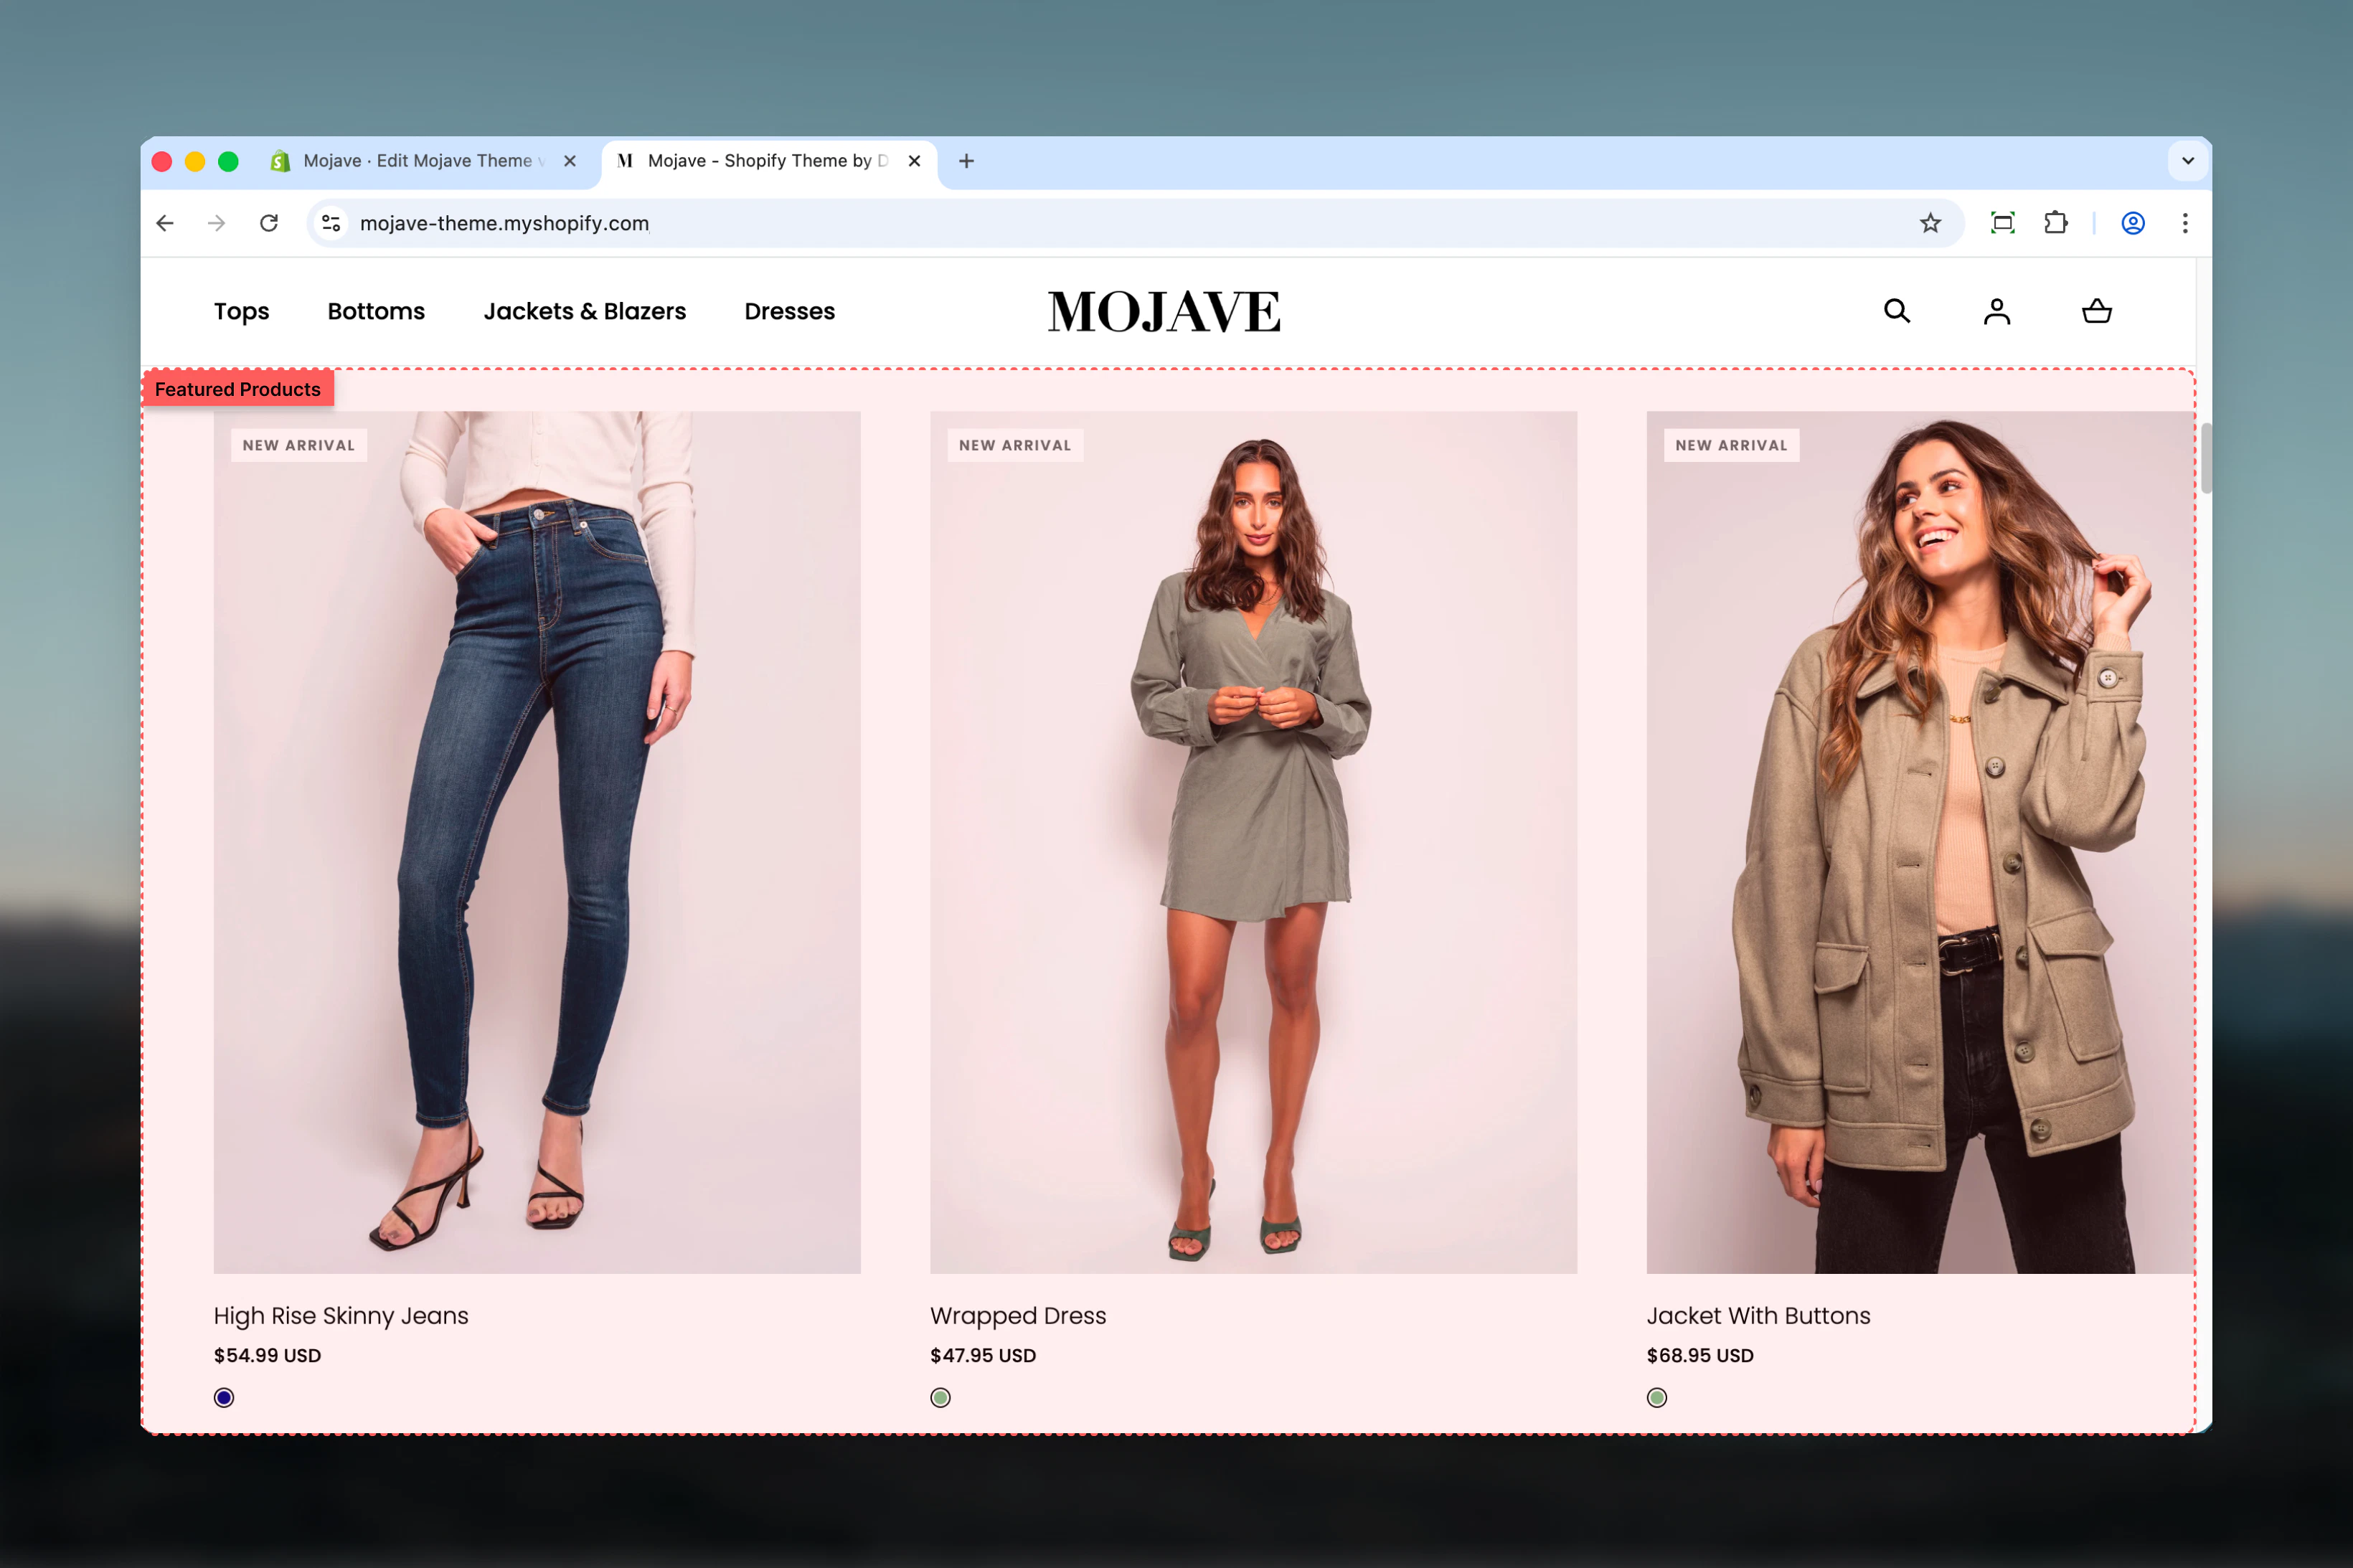
Task: Click the yellow minimize window button
Action: pyautogui.click(x=195, y=161)
